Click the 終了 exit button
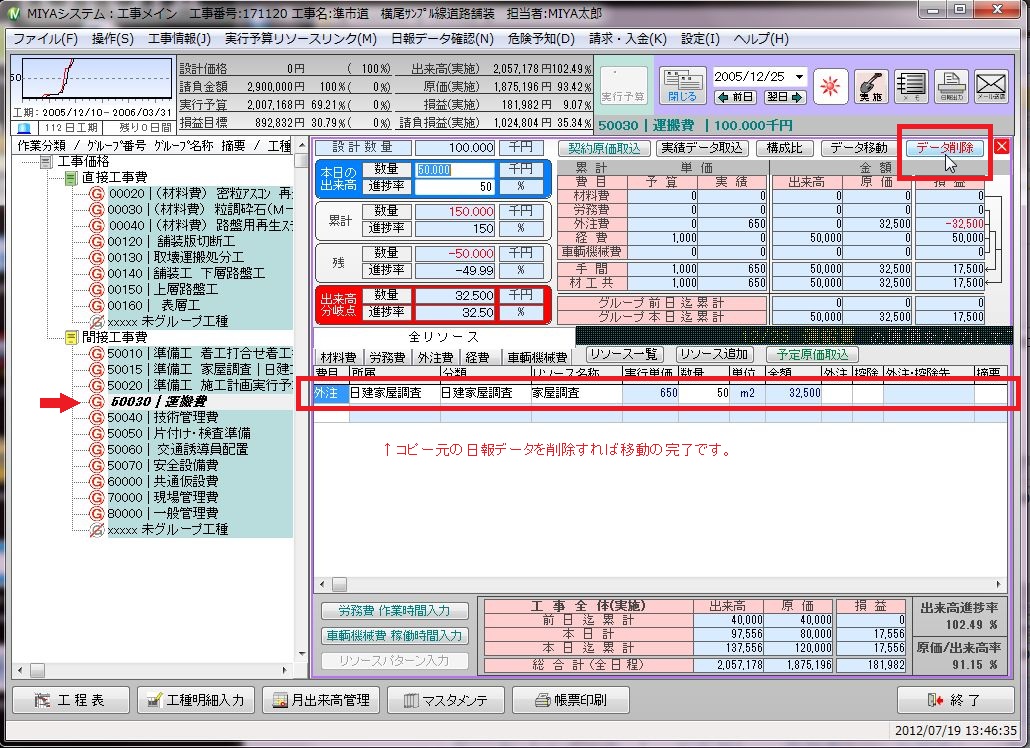Viewport: 1030px width, 748px height. [955, 700]
